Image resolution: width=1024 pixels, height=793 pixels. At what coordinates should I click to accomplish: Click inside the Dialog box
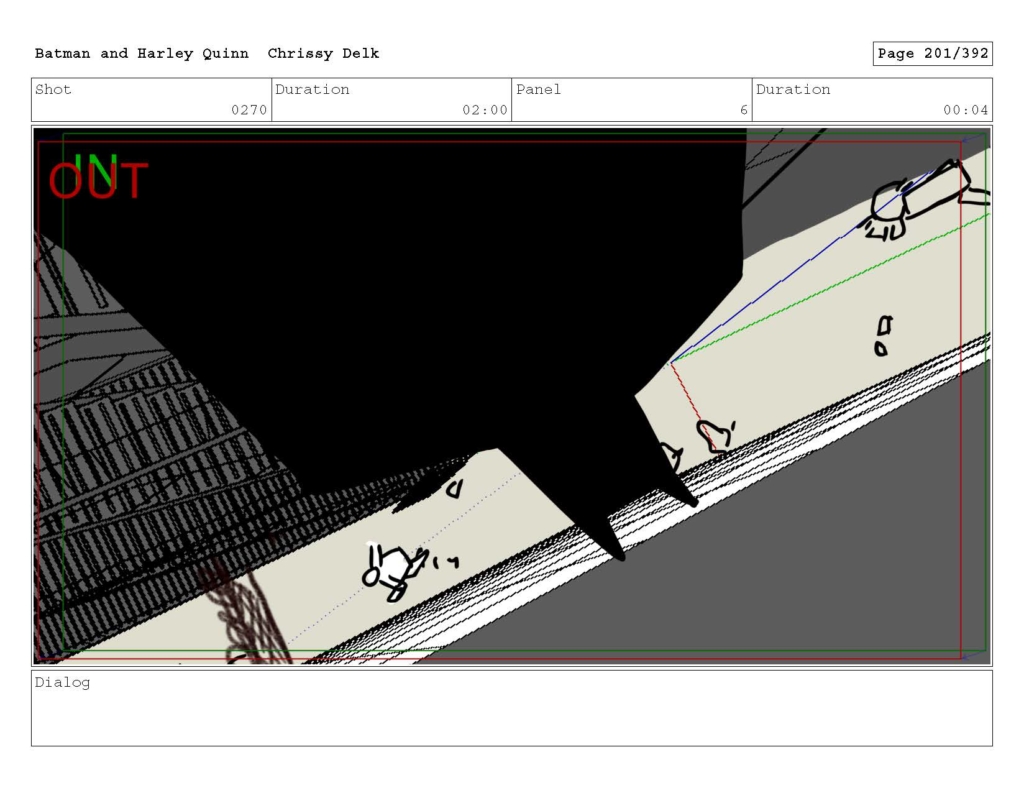coord(512,708)
